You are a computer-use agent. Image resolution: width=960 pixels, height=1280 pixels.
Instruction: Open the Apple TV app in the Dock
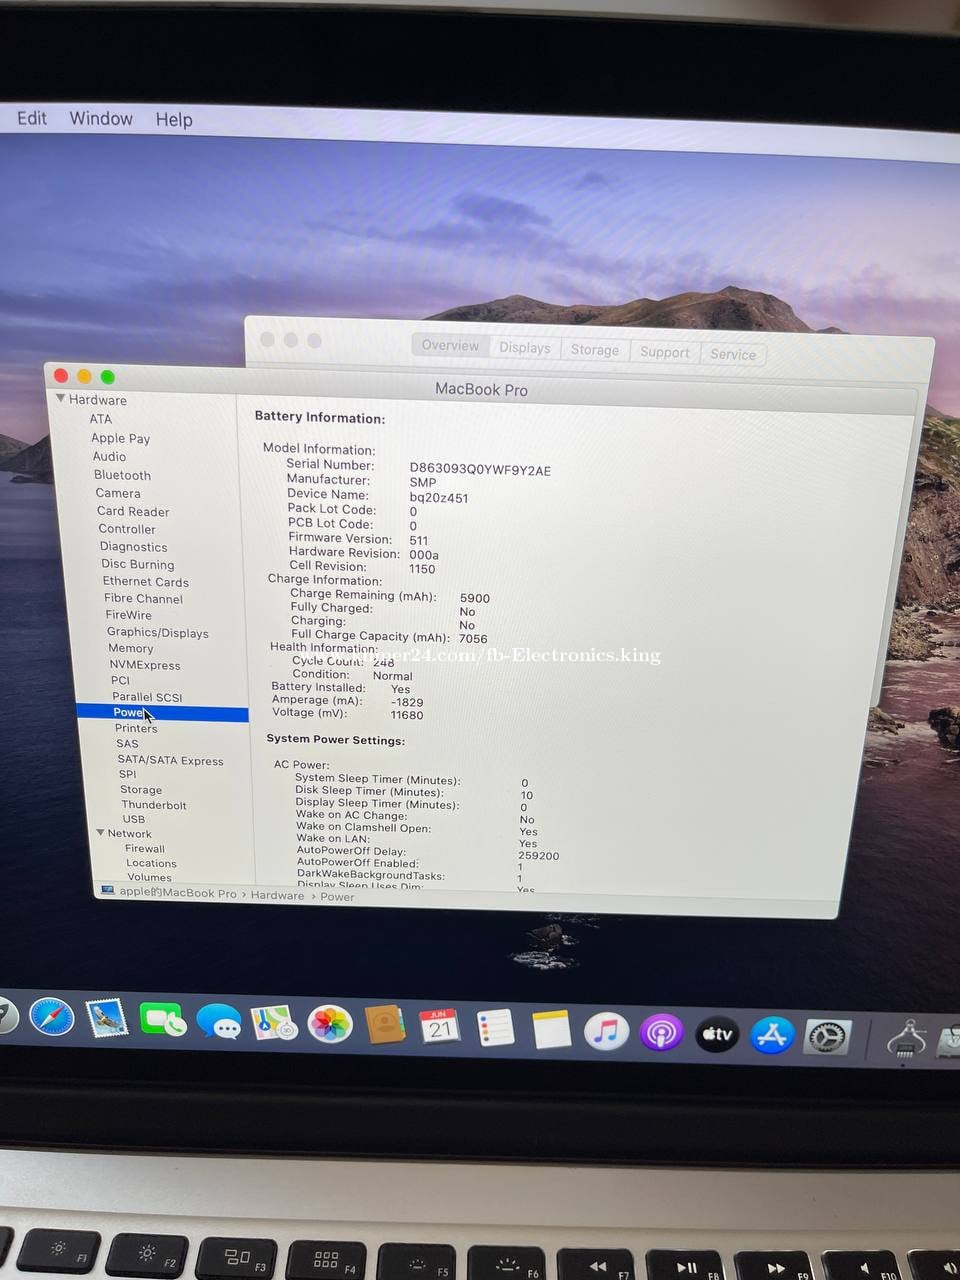(716, 1034)
